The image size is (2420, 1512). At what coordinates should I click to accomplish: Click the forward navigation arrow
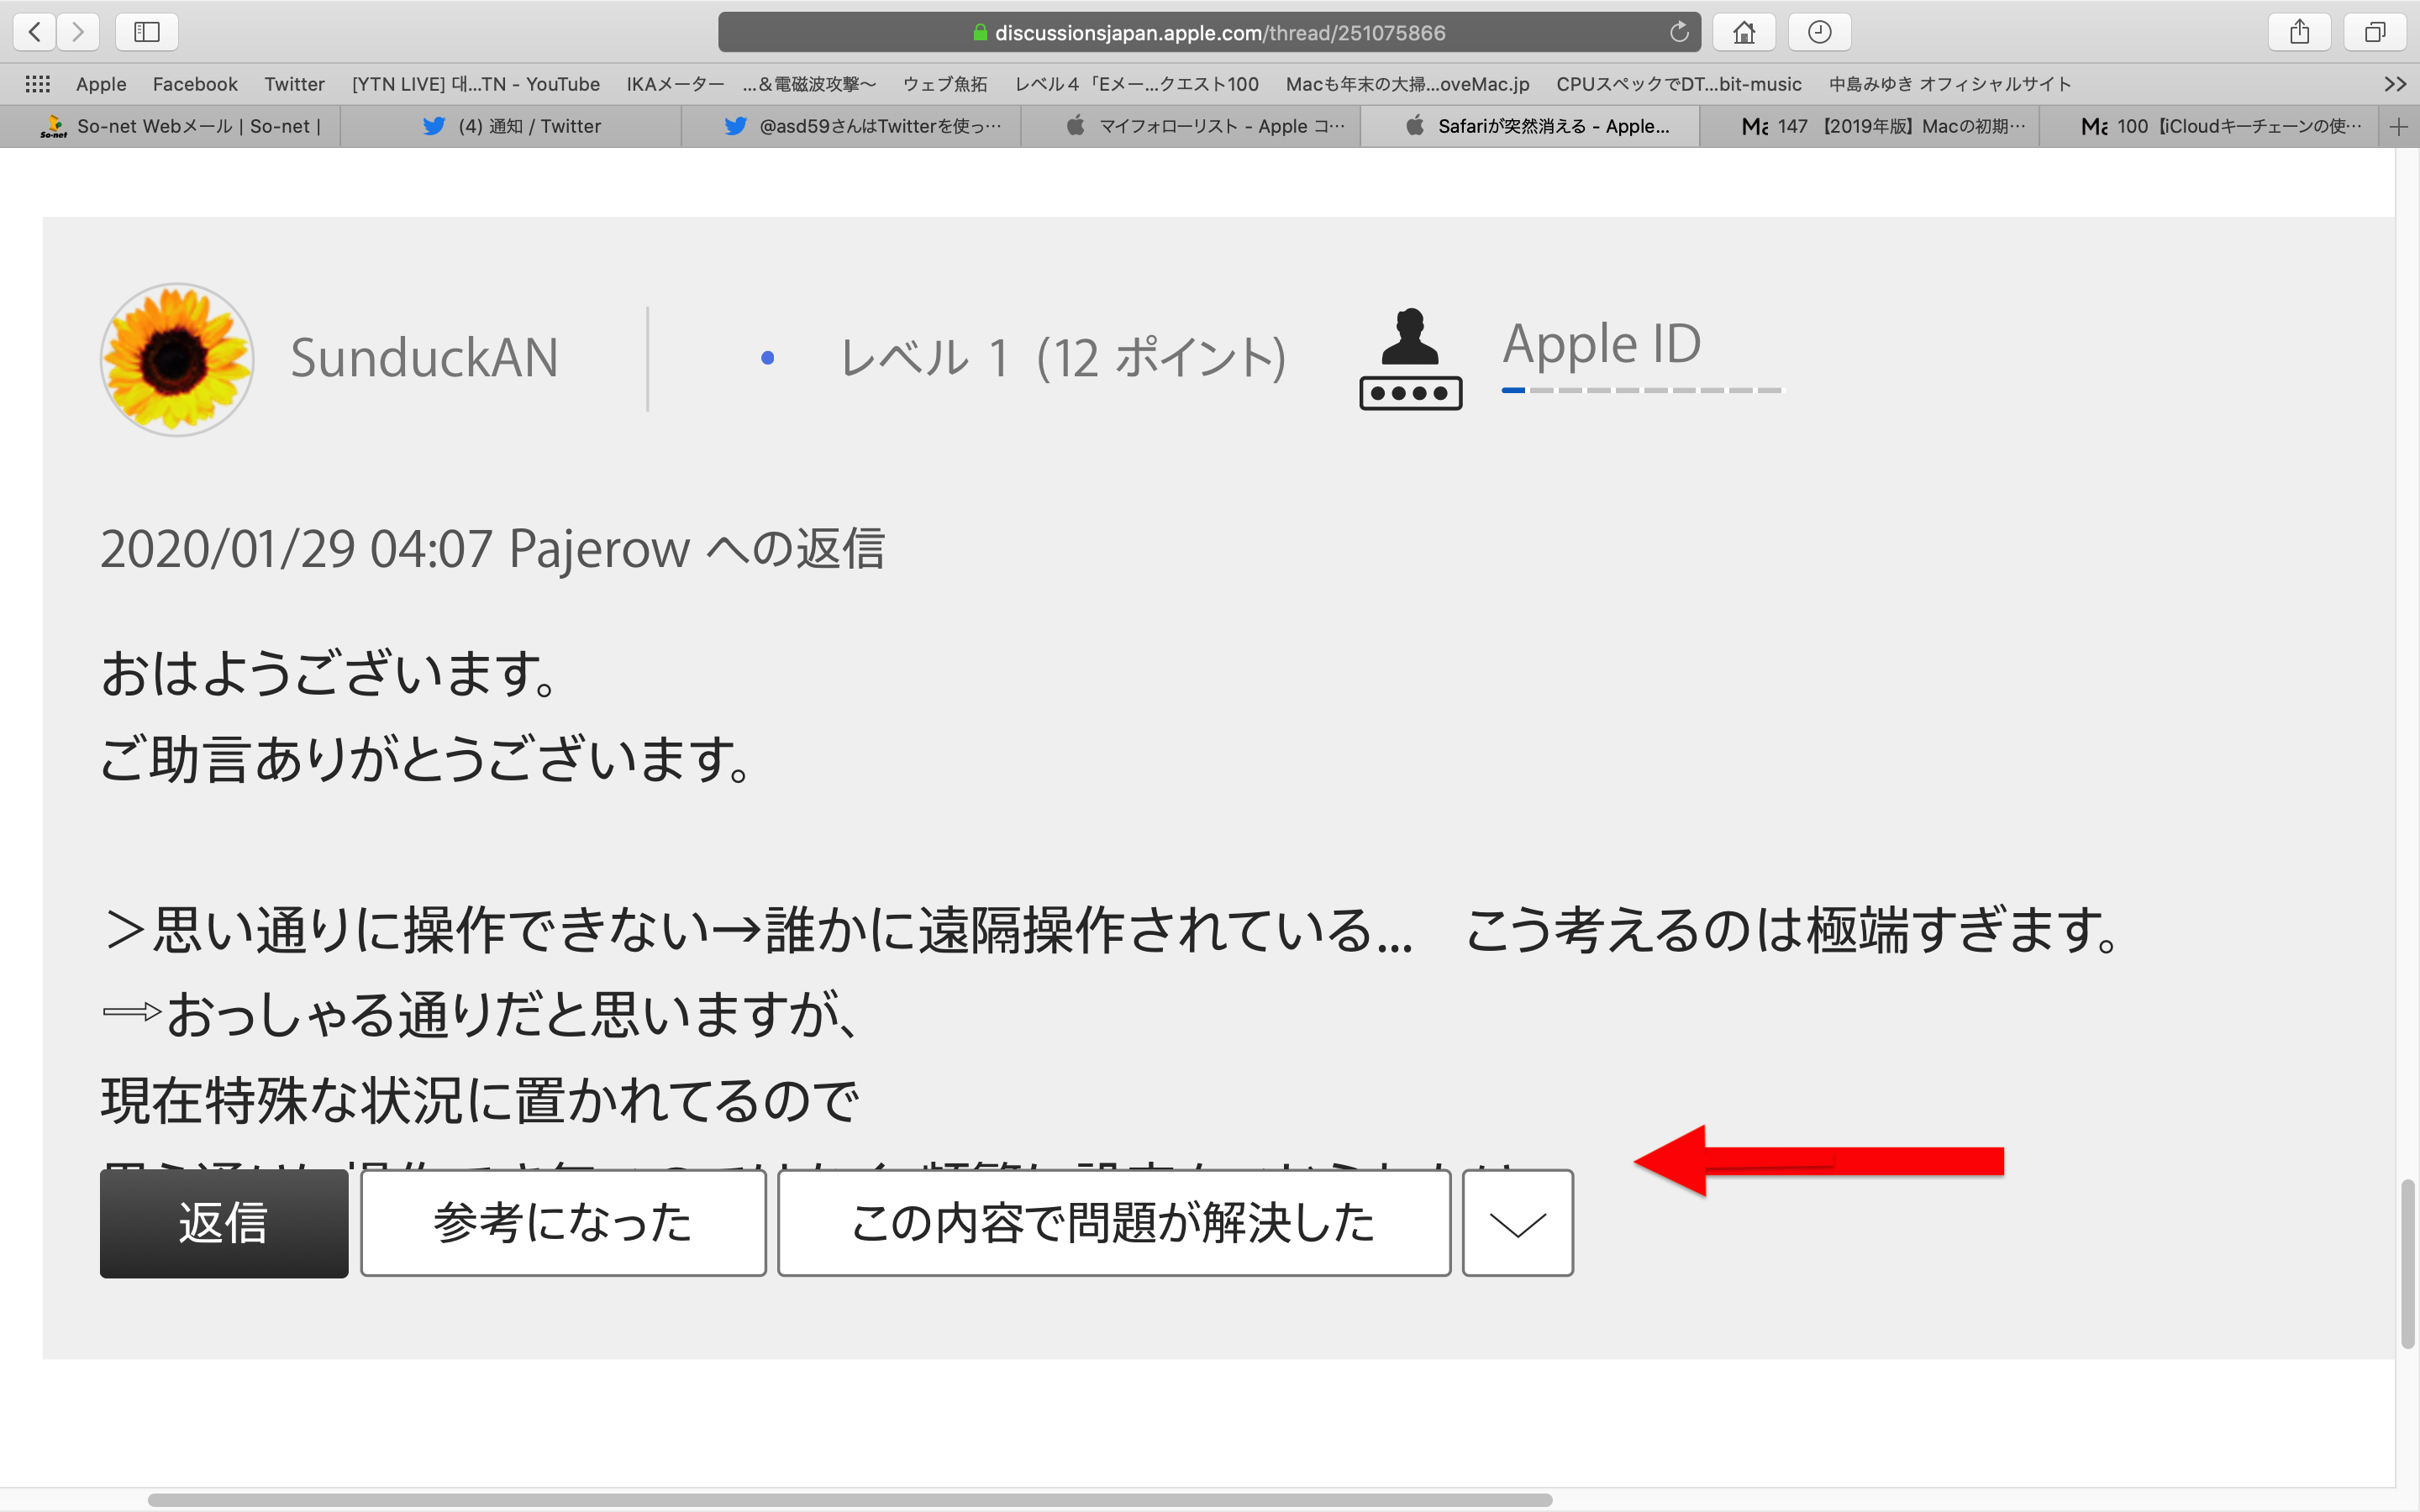pos(78,32)
